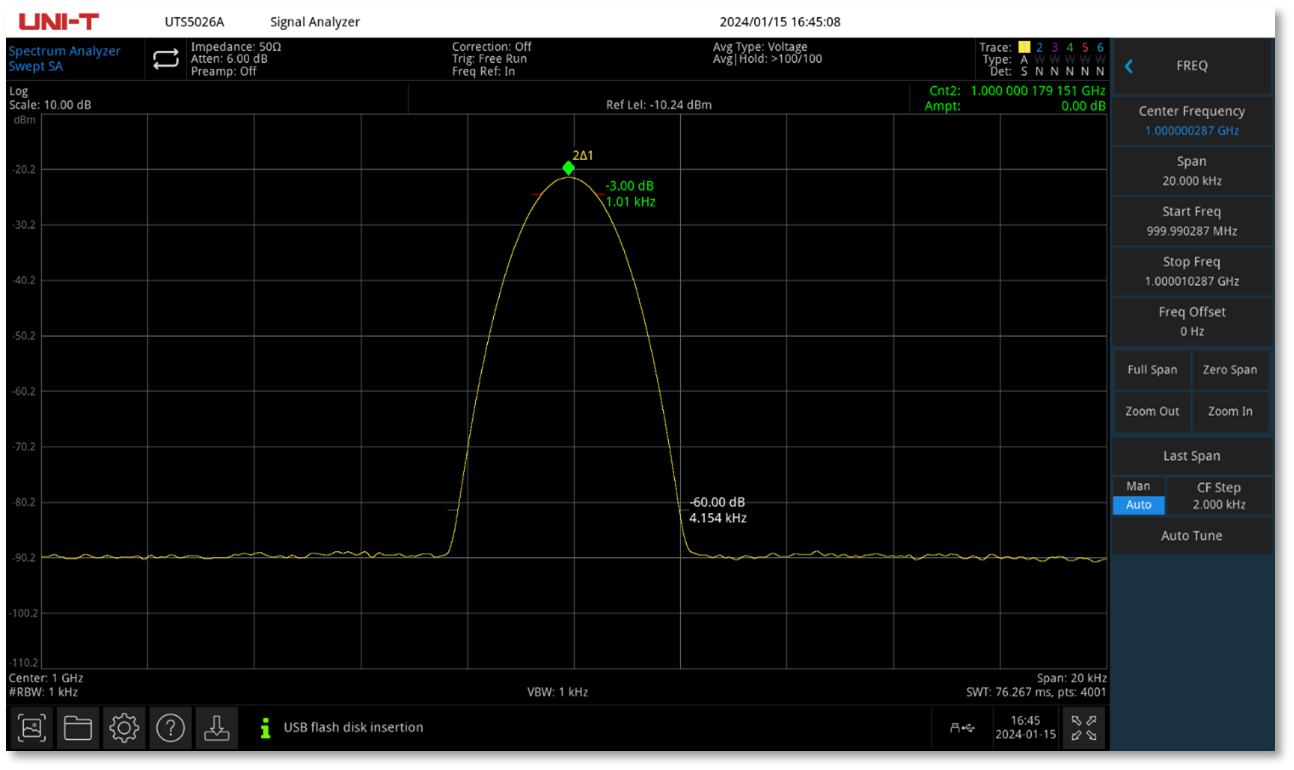
Task: Click the save/download icon
Action: 216,728
